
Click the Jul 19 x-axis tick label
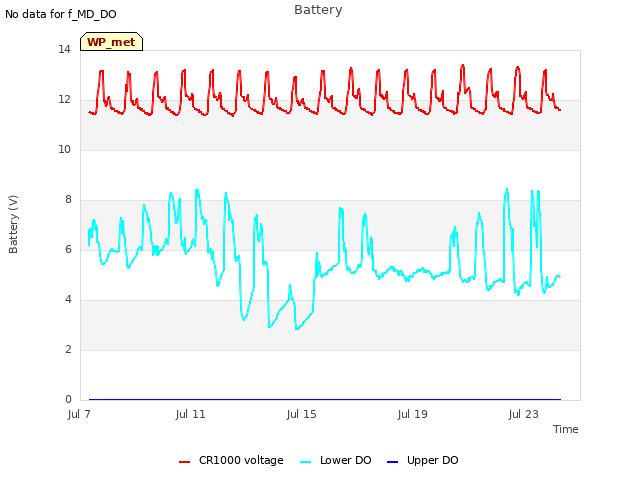(x=413, y=414)
